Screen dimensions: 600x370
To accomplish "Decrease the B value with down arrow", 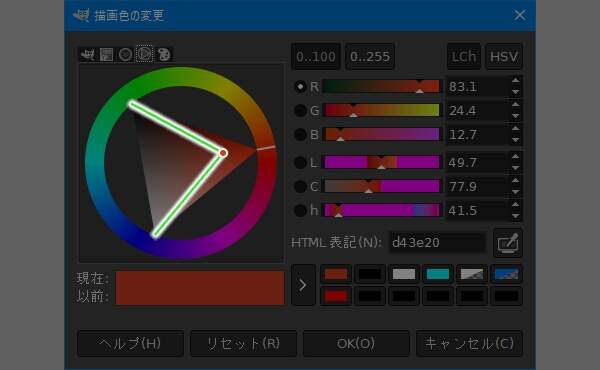I will [x=515, y=140].
